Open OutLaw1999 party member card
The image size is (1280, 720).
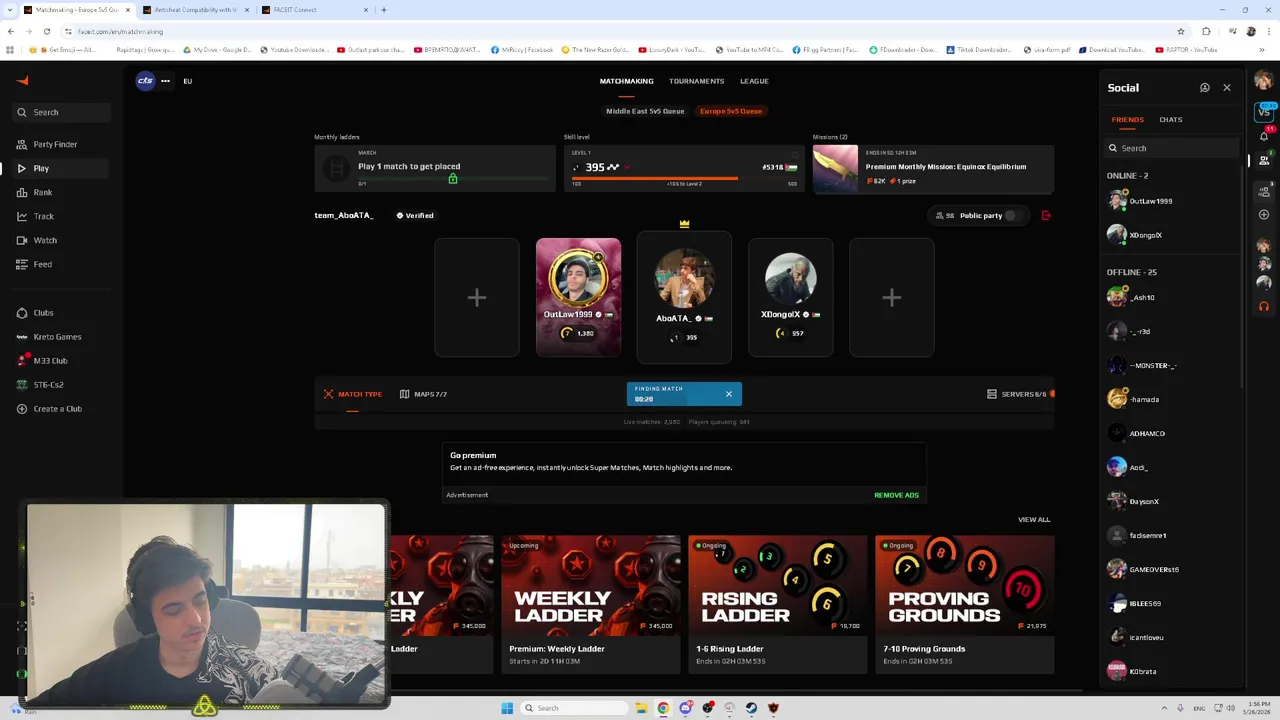(x=578, y=297)
